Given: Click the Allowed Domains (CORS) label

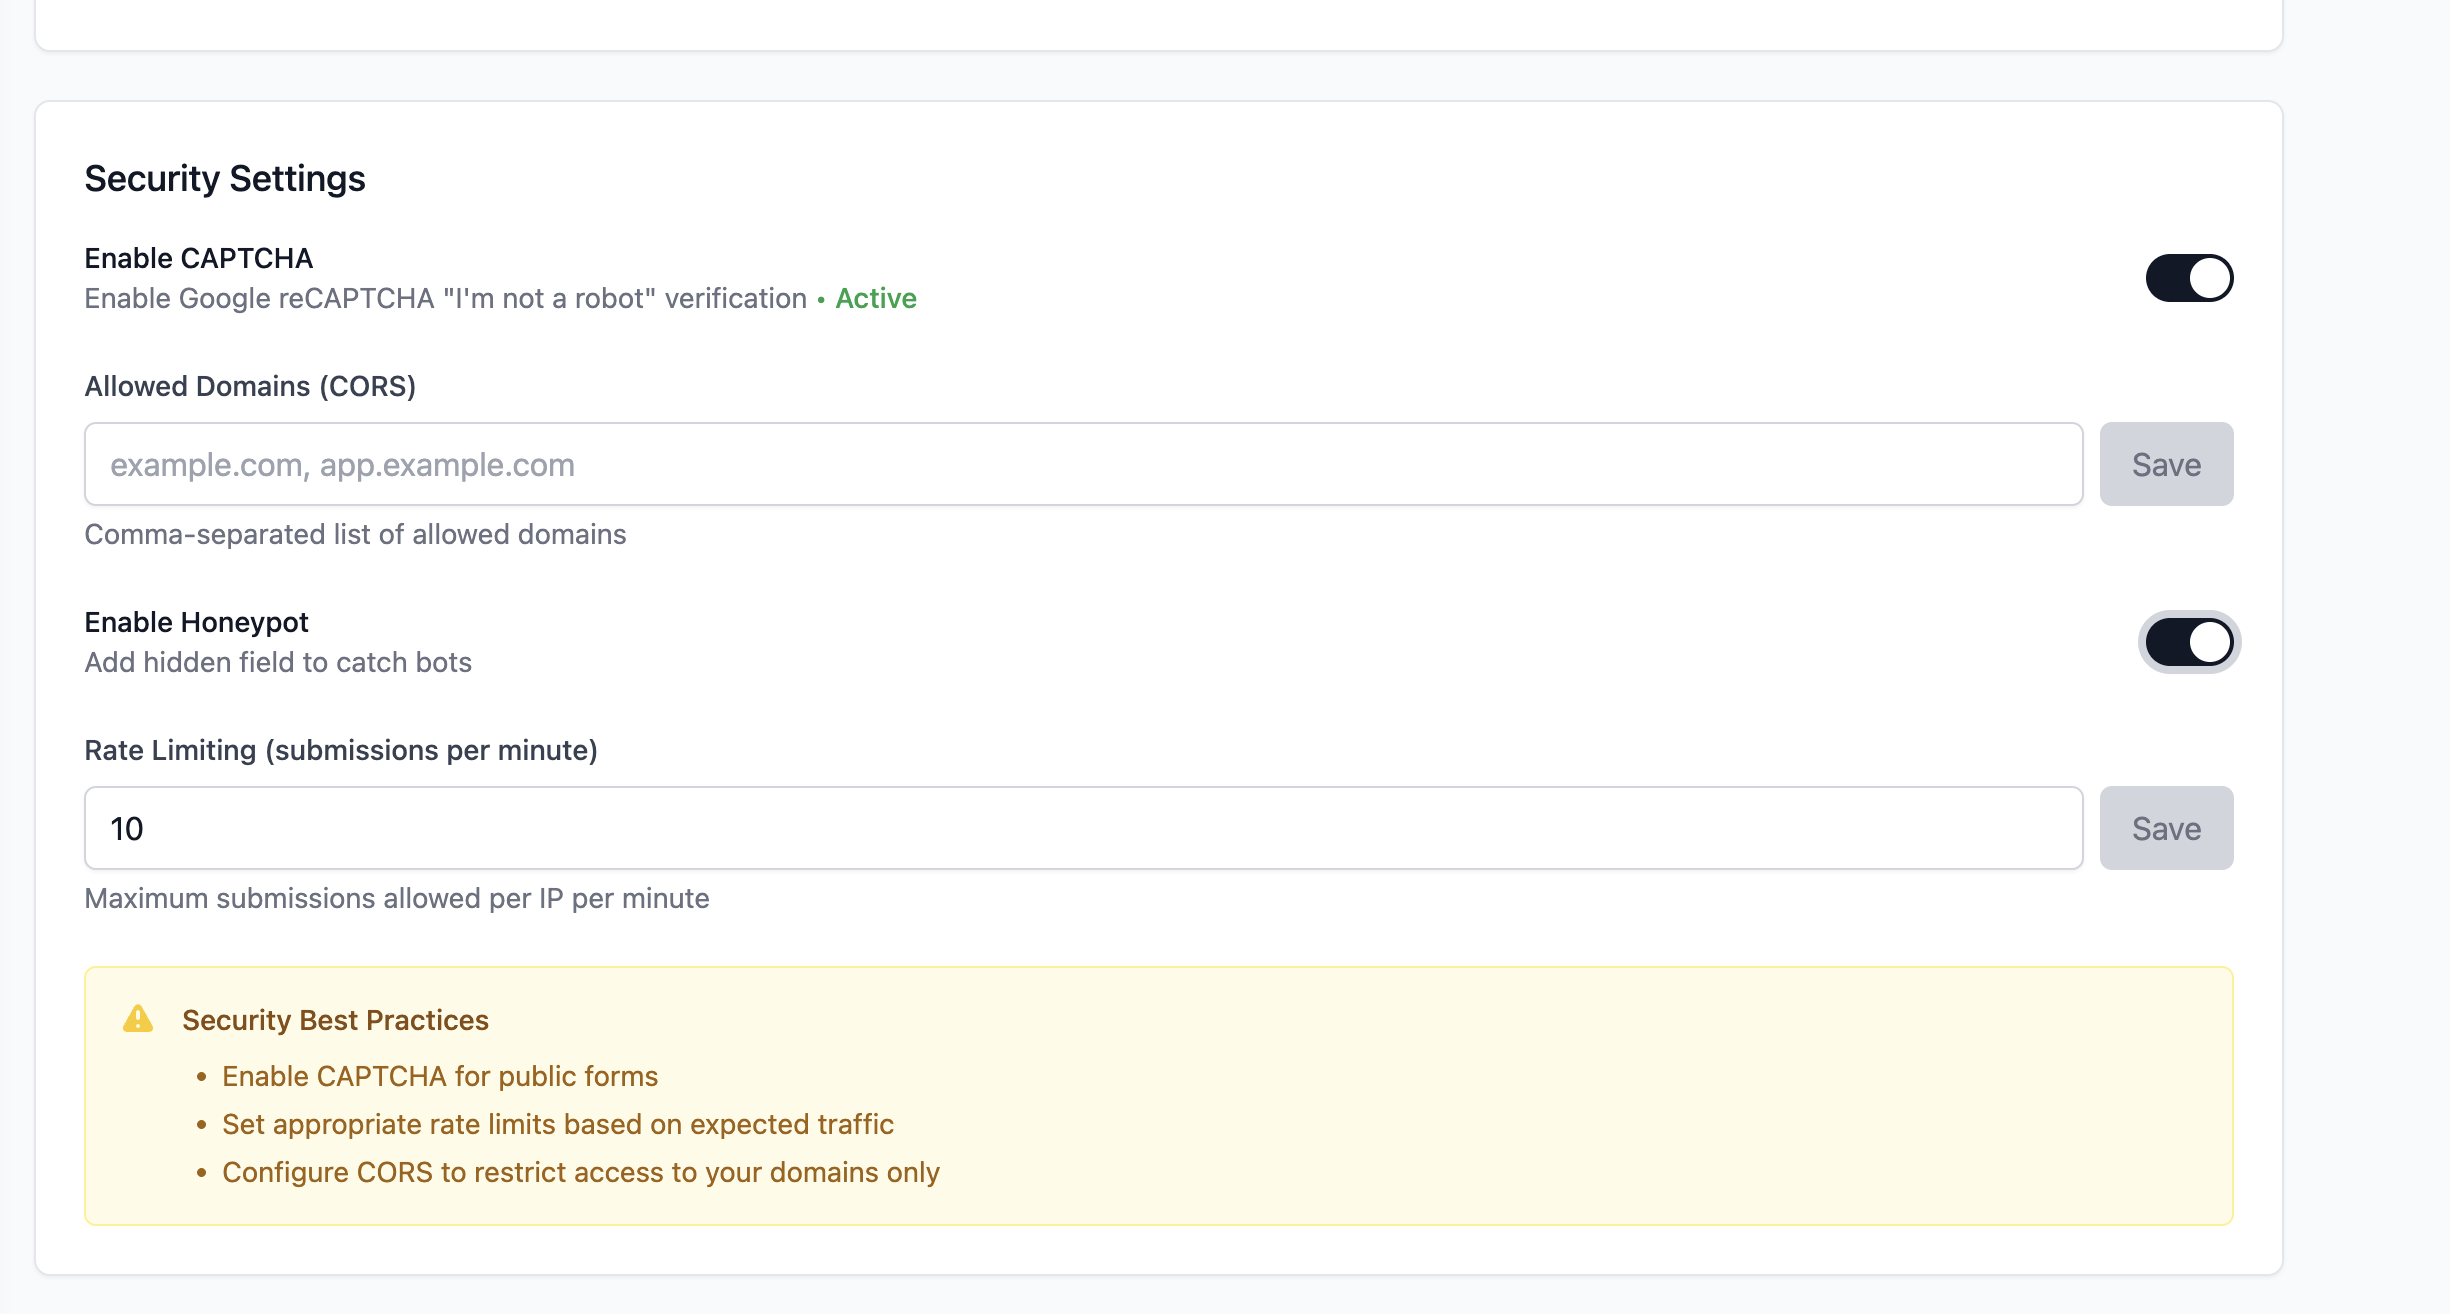Looking at the screenshot, I should tap(250, 386).
